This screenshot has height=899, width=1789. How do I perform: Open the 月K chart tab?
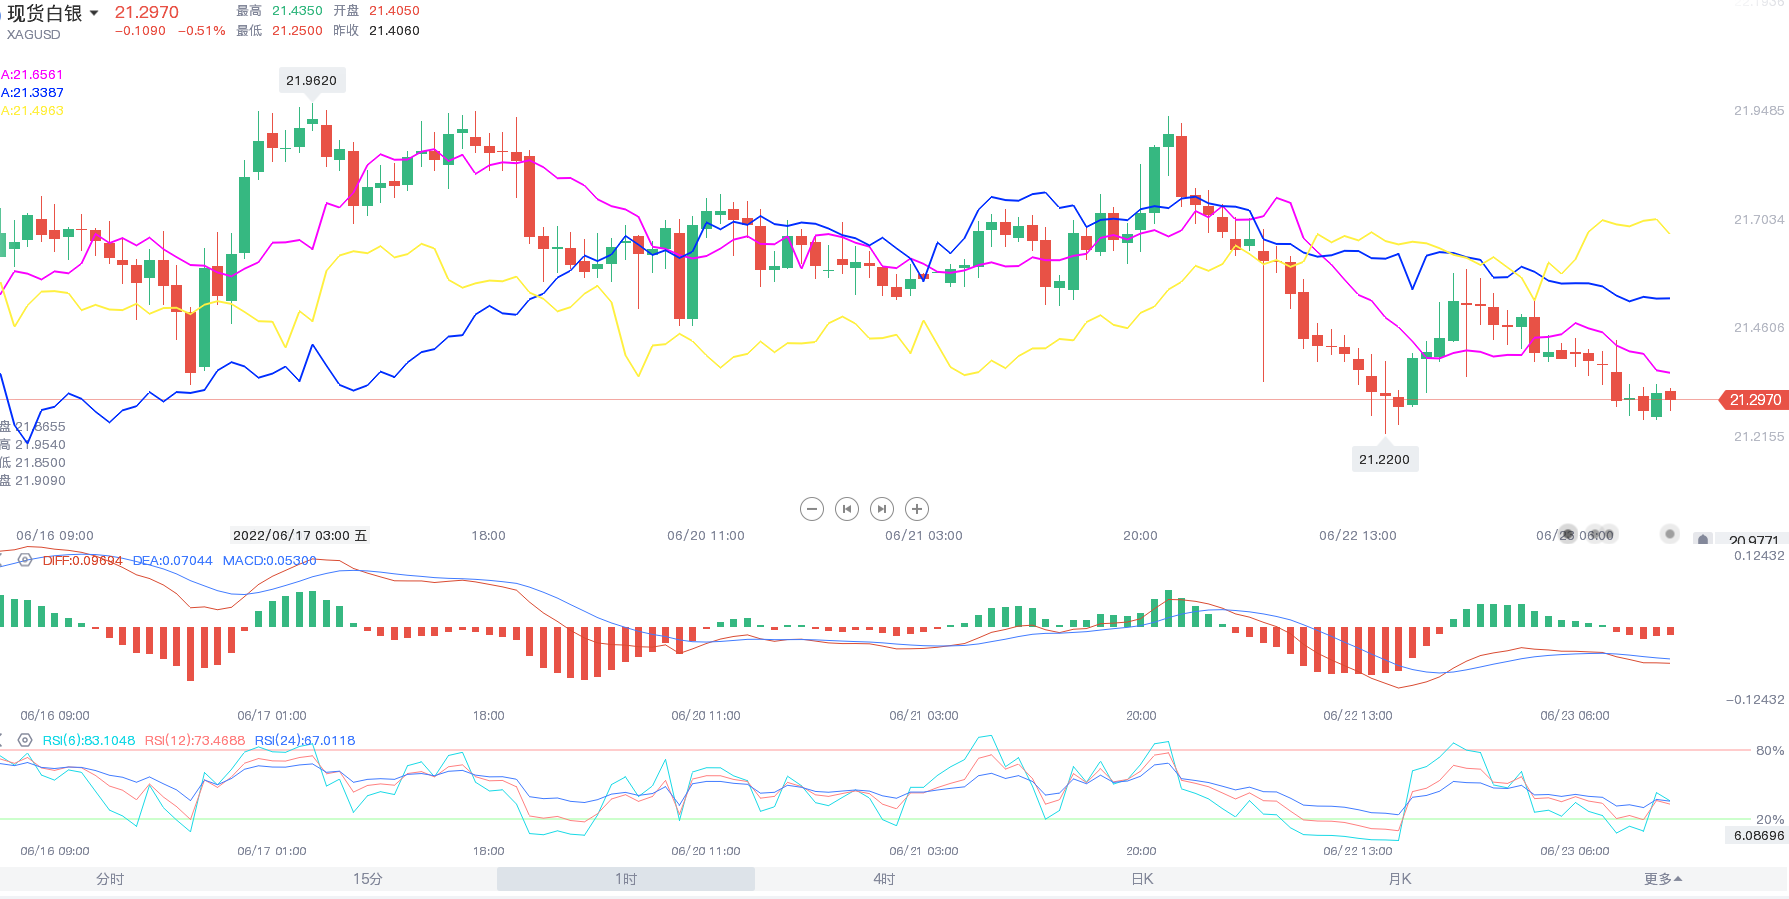coord(1400,879)
